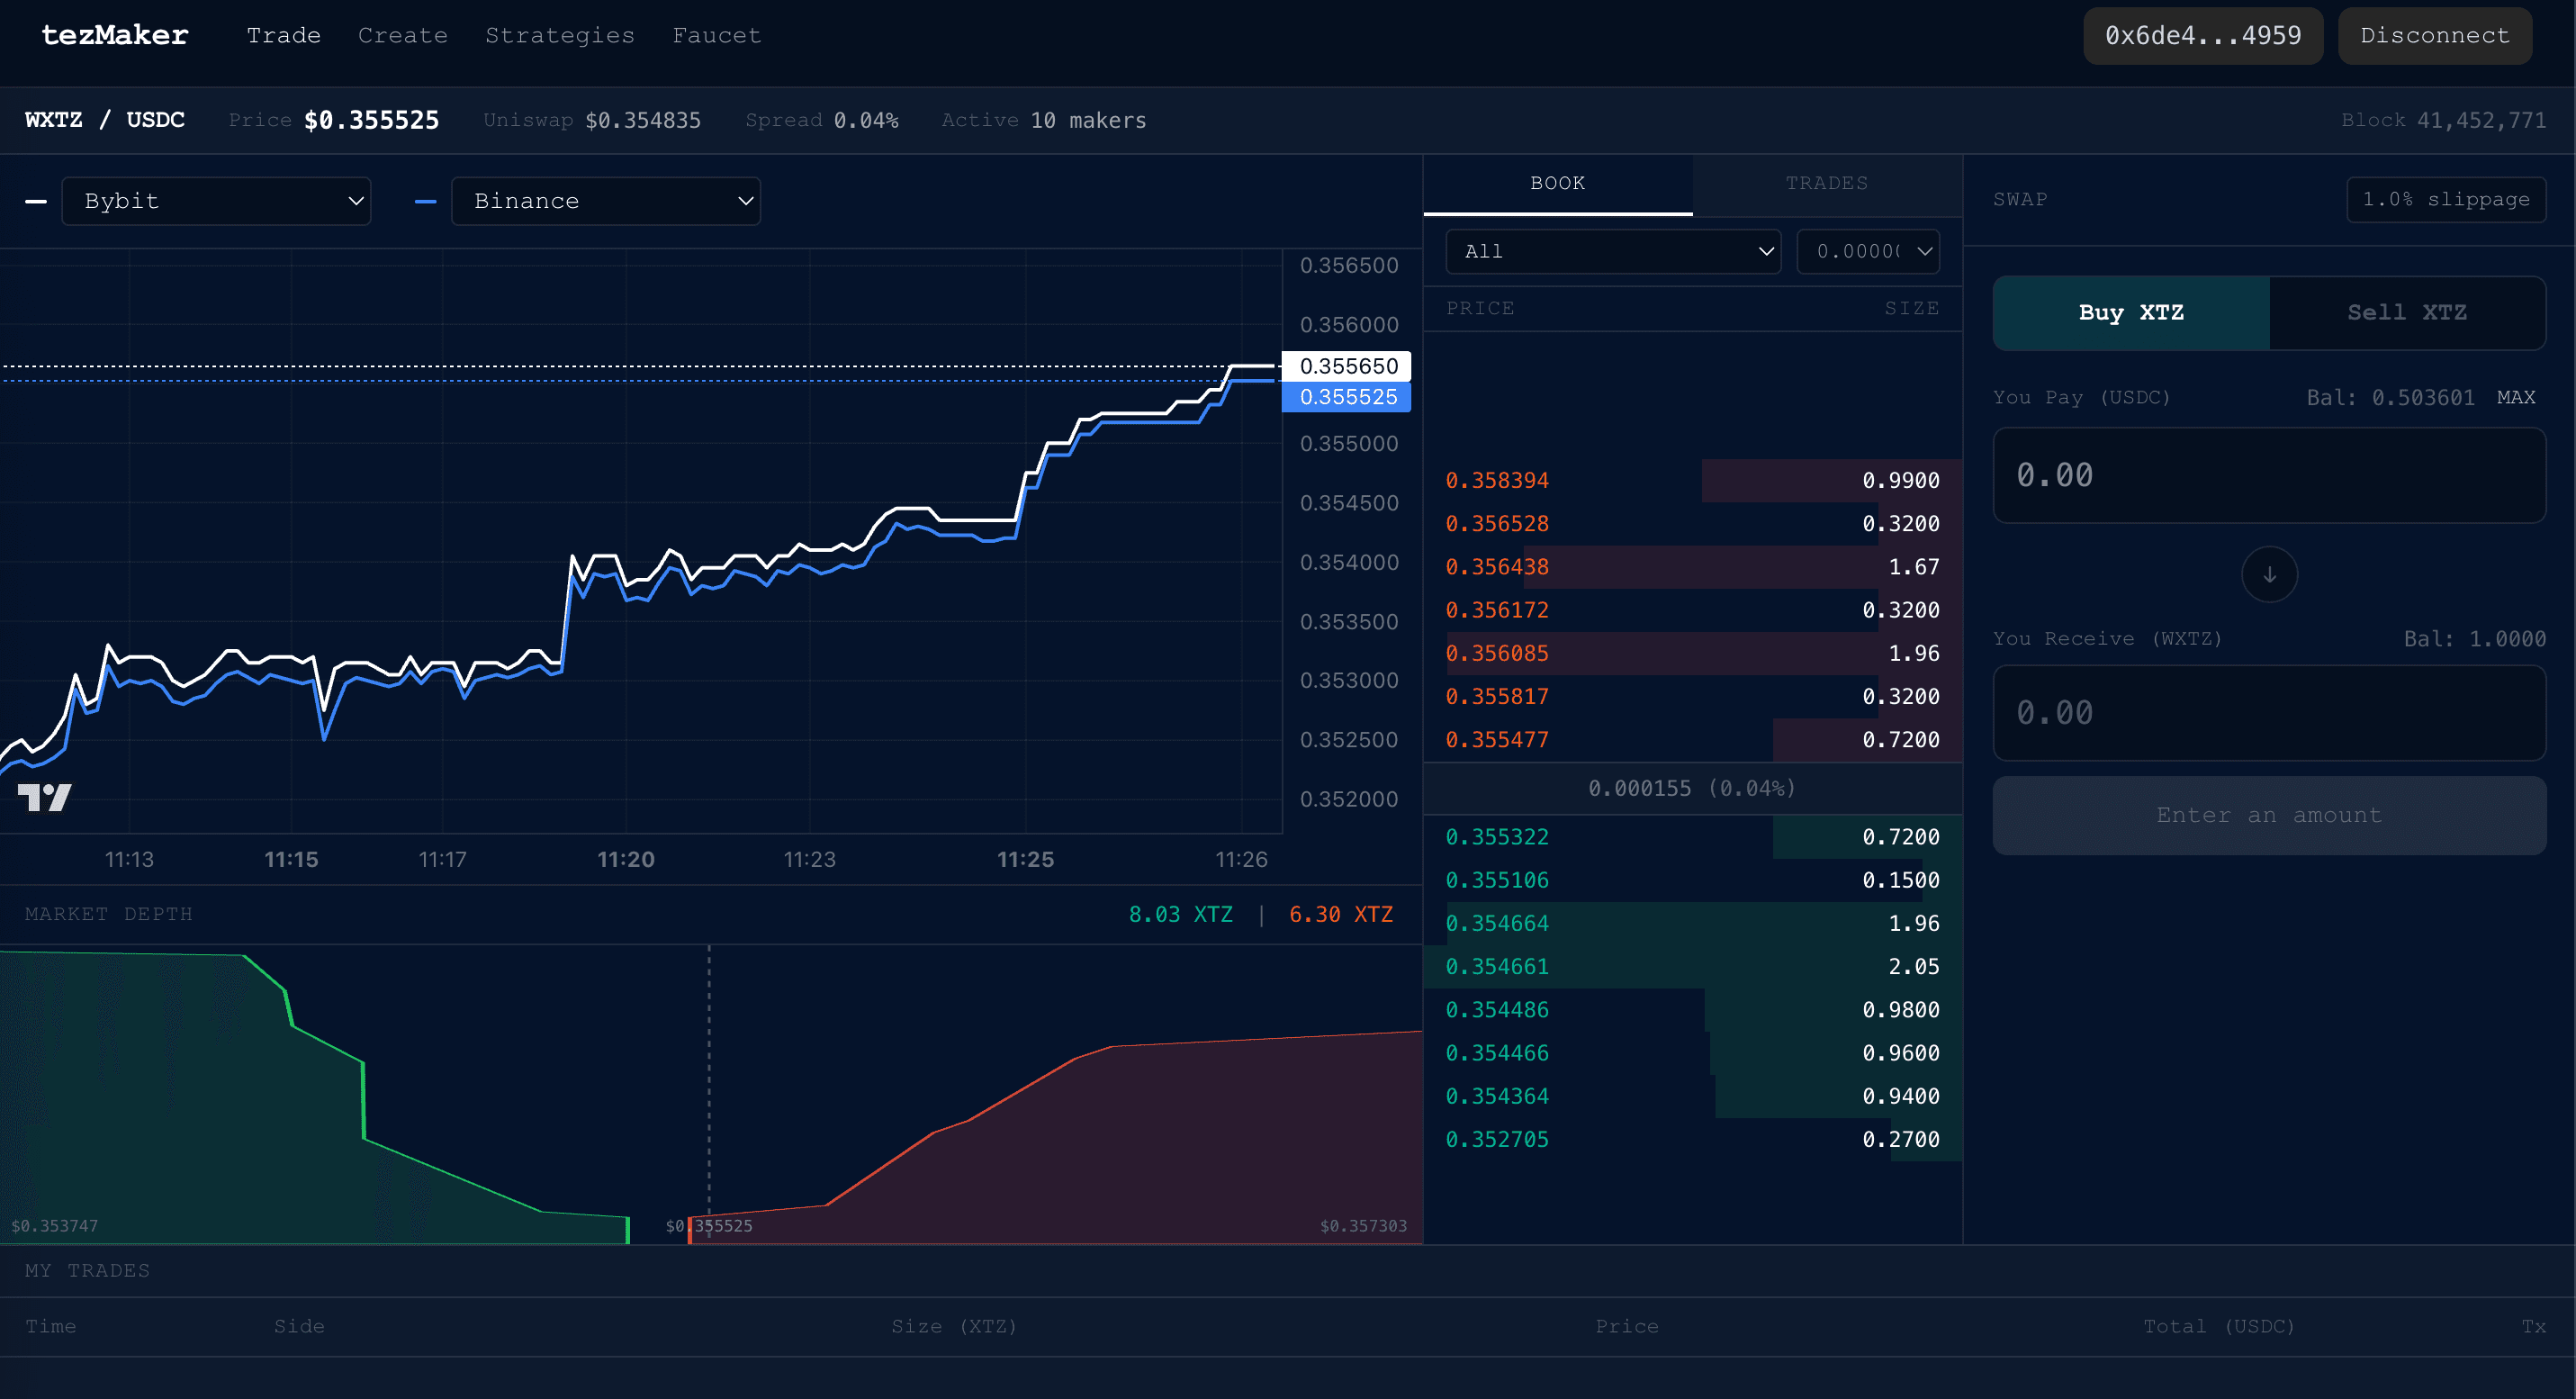Select ask order at 0.356438
2576x1399 pixels.
coord(1693,567)
